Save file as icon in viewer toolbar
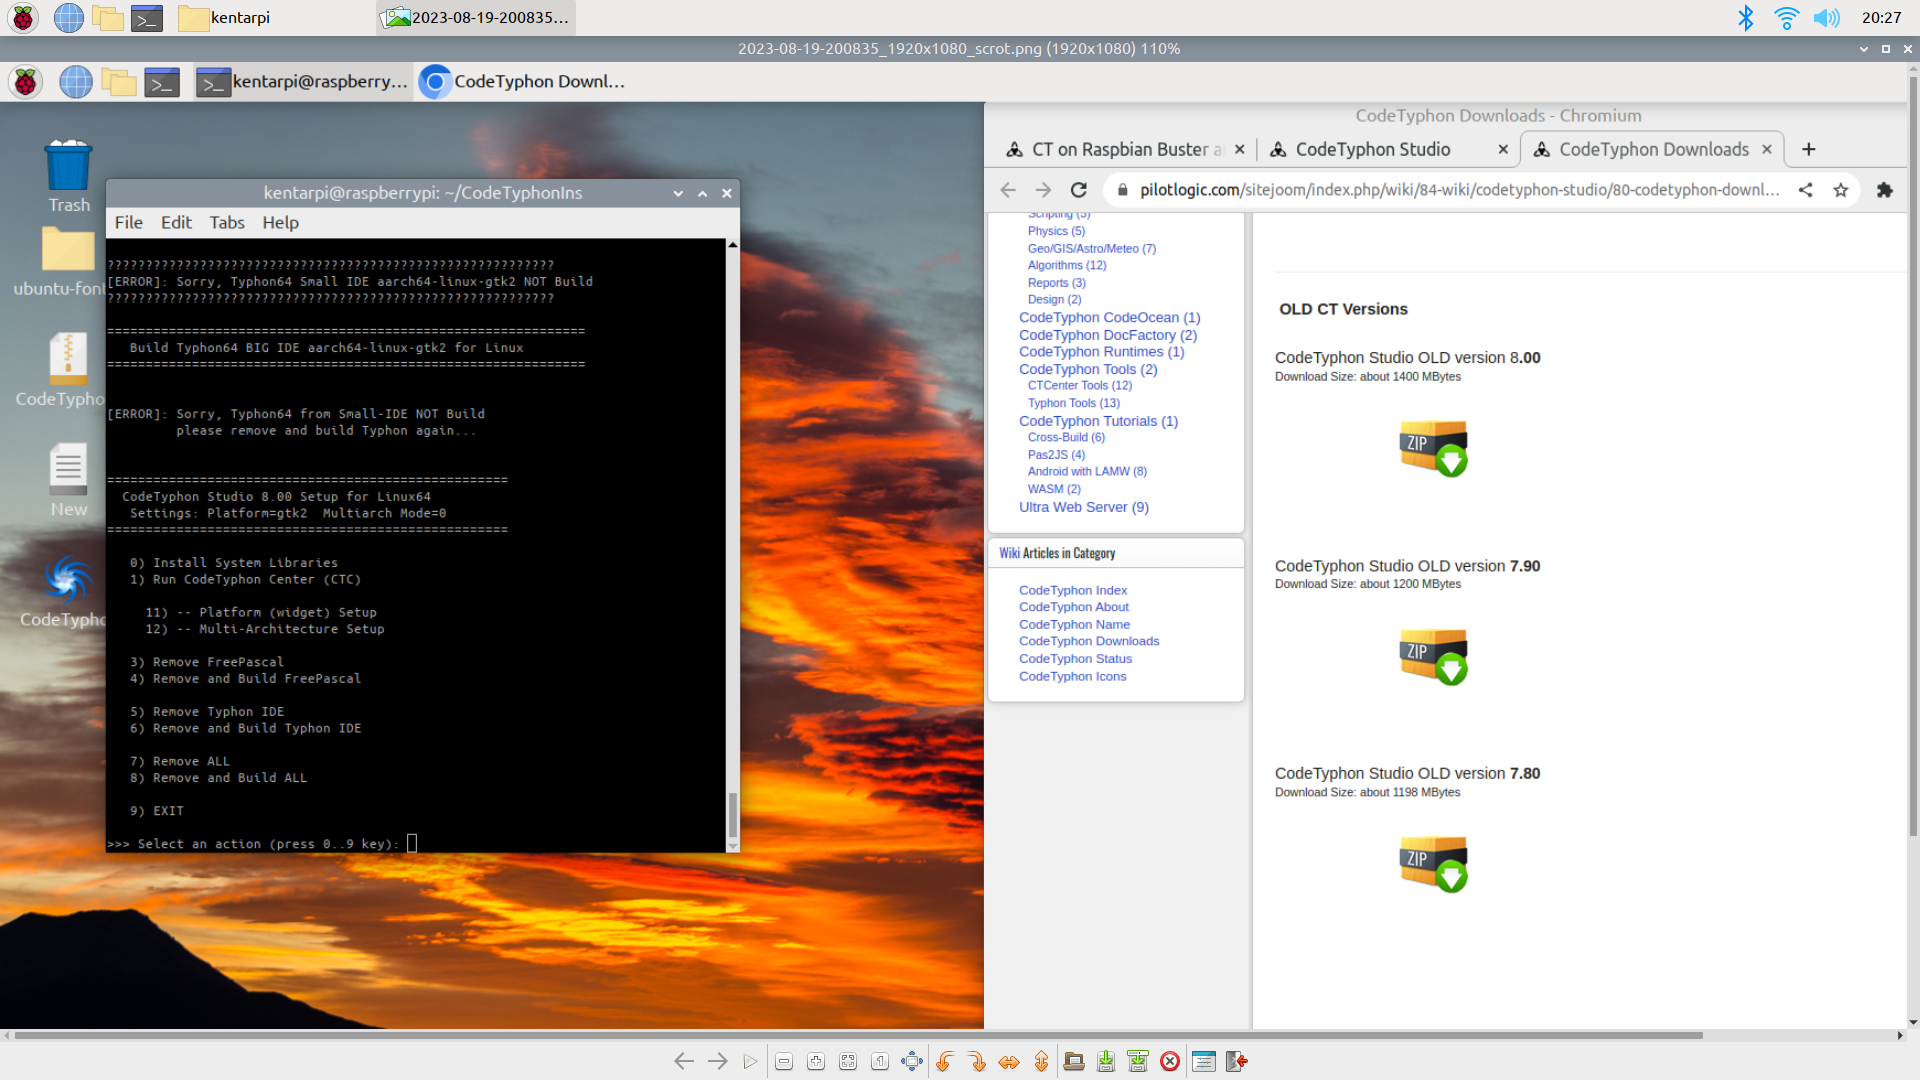The width and height of the screenshot is (1920, 1080). 1138,1061
